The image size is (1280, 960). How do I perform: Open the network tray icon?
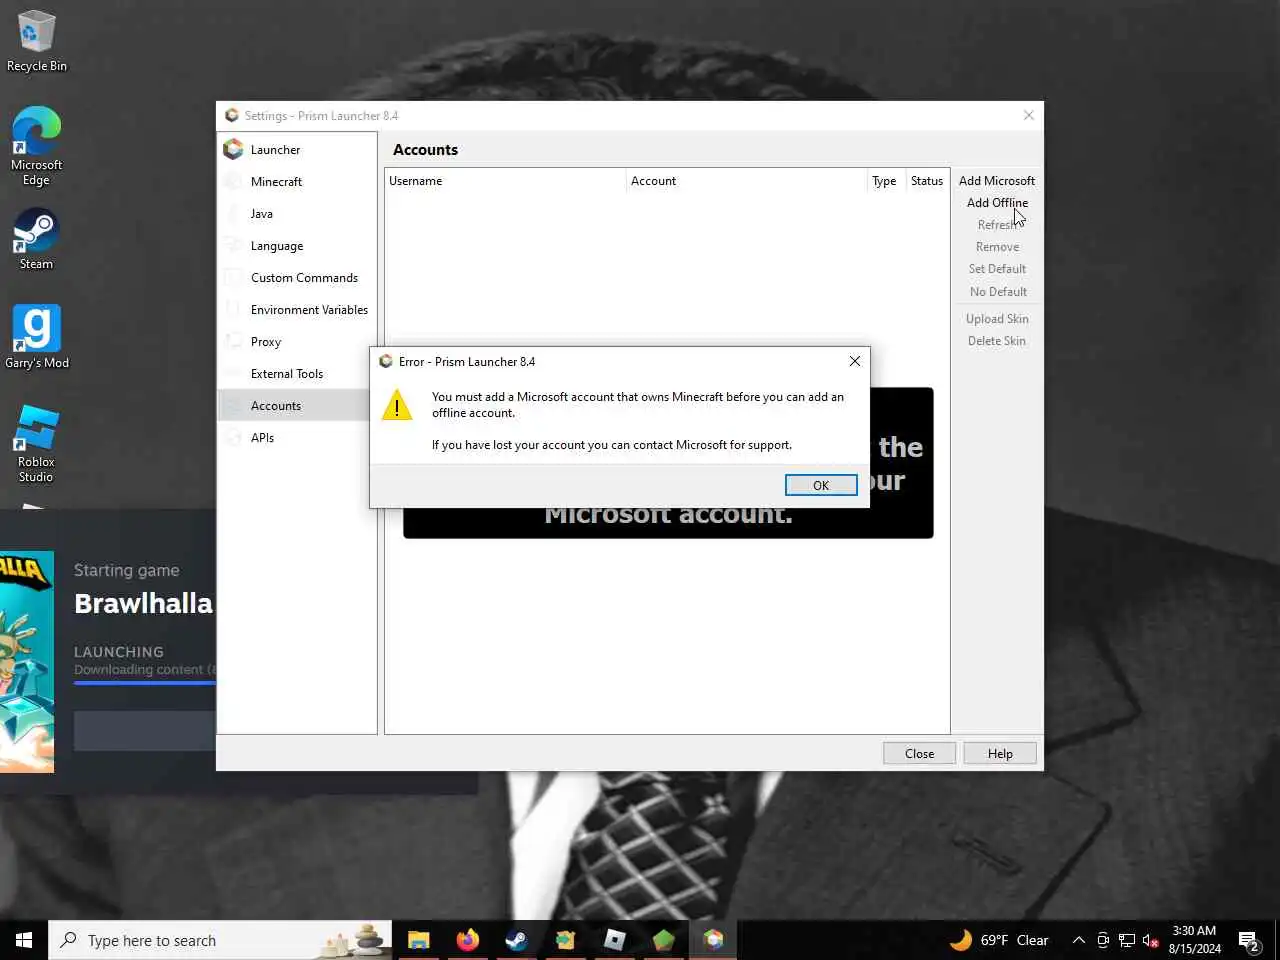click(1127, 940)
